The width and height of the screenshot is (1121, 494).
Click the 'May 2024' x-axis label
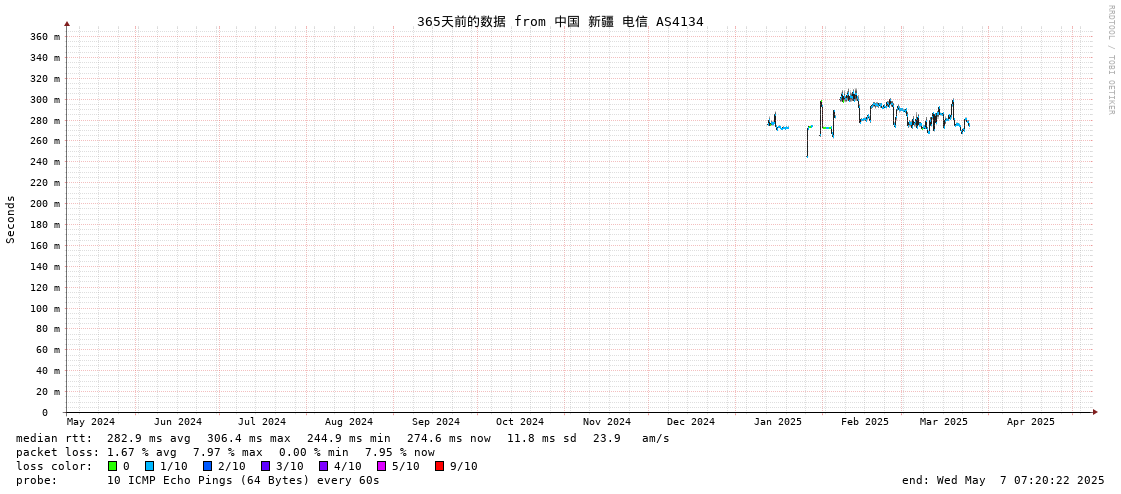[x=91, y=422]
